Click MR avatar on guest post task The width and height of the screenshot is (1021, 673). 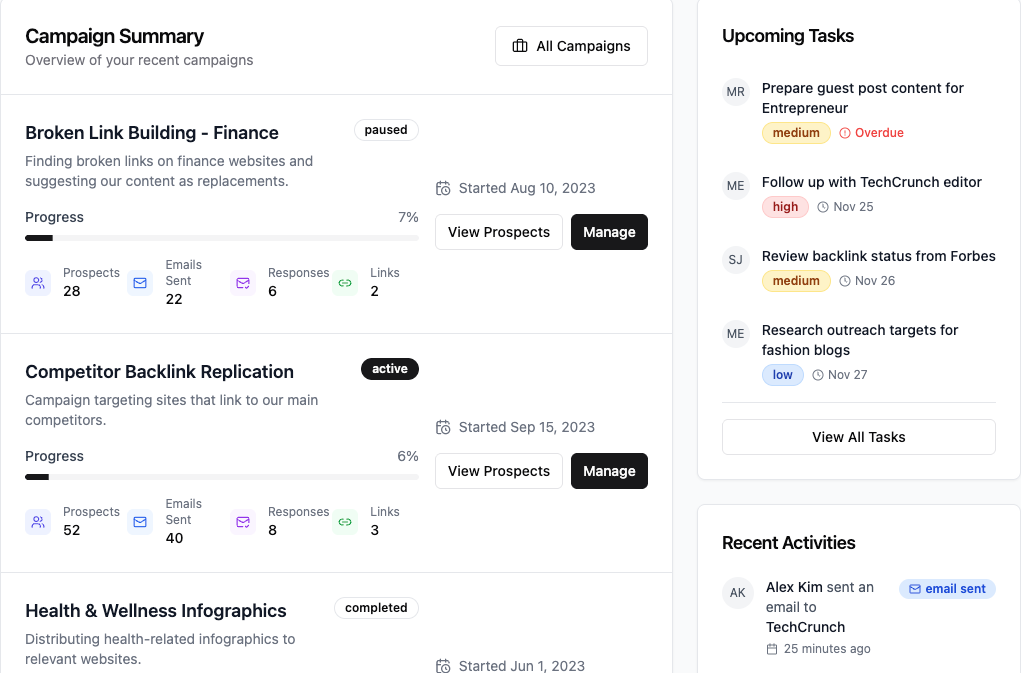(x=736, y=92)
